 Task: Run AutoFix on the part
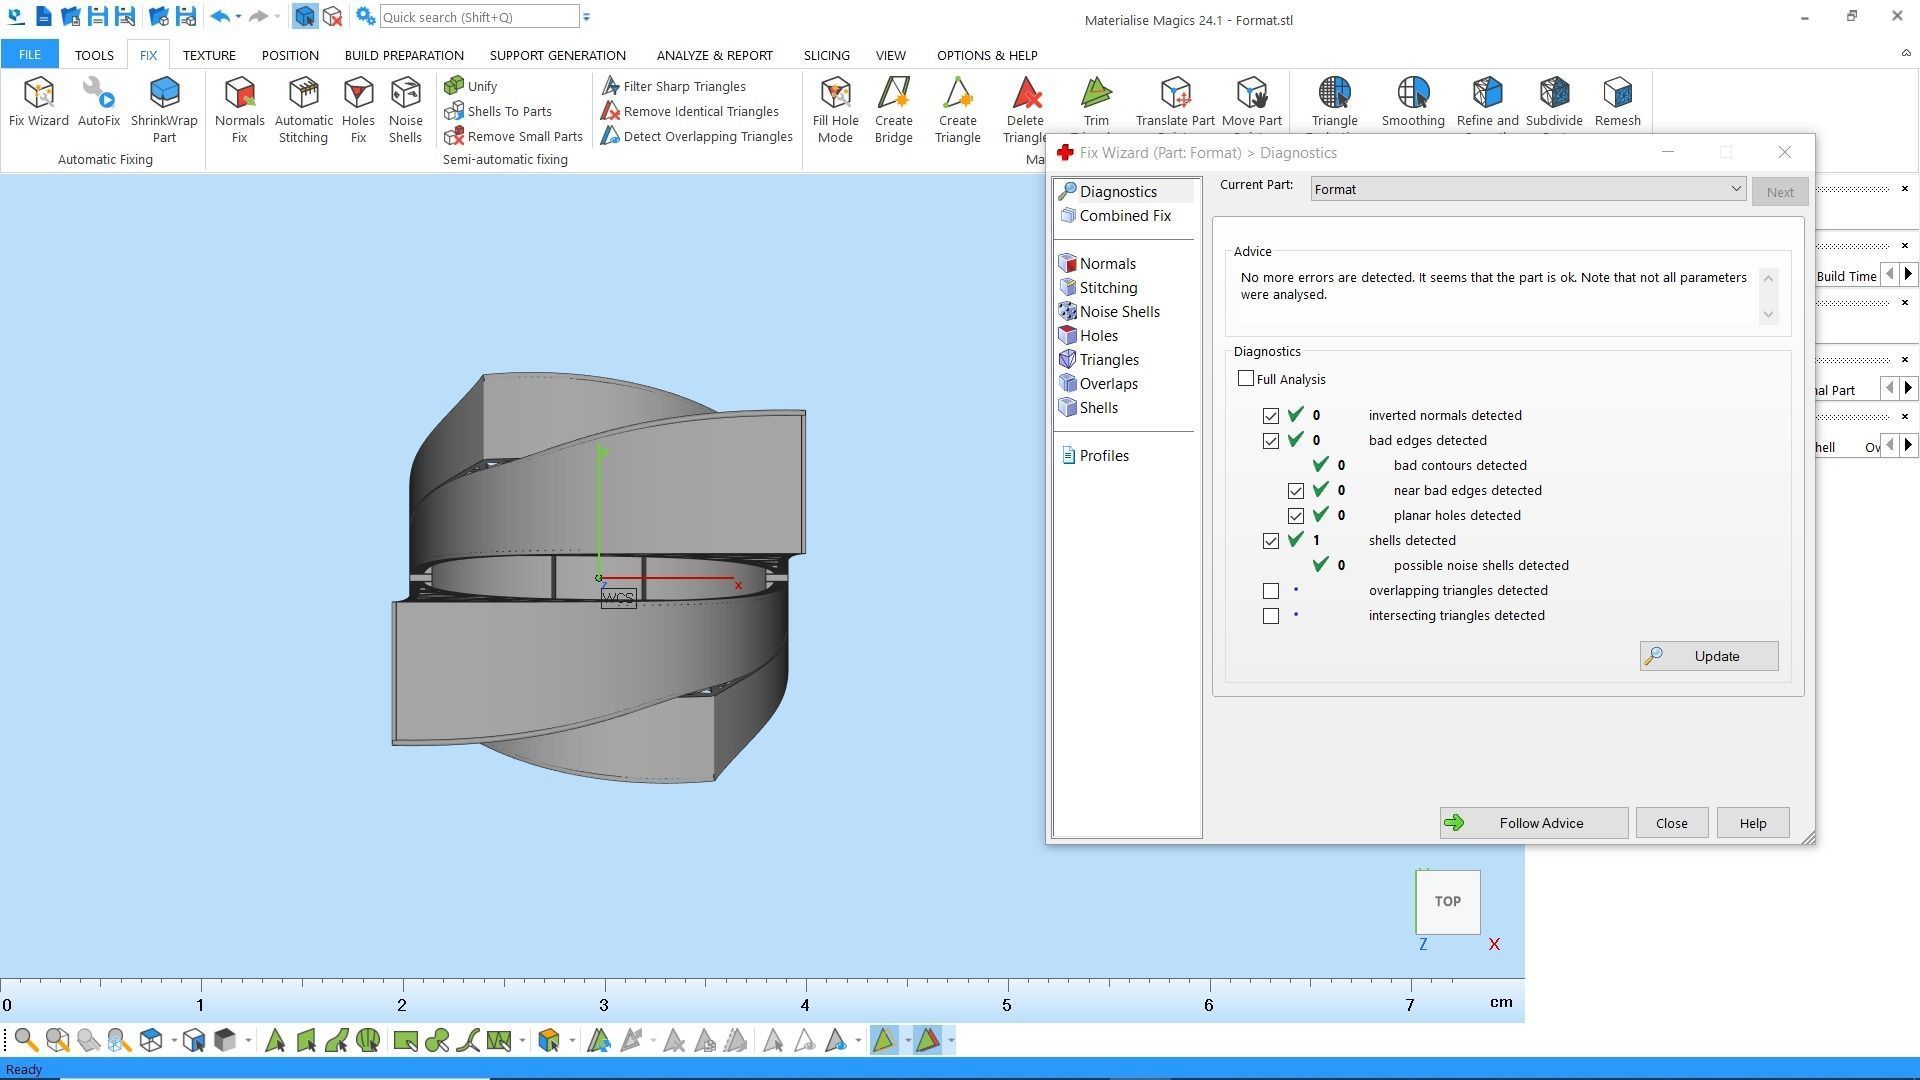coord(98,103)
